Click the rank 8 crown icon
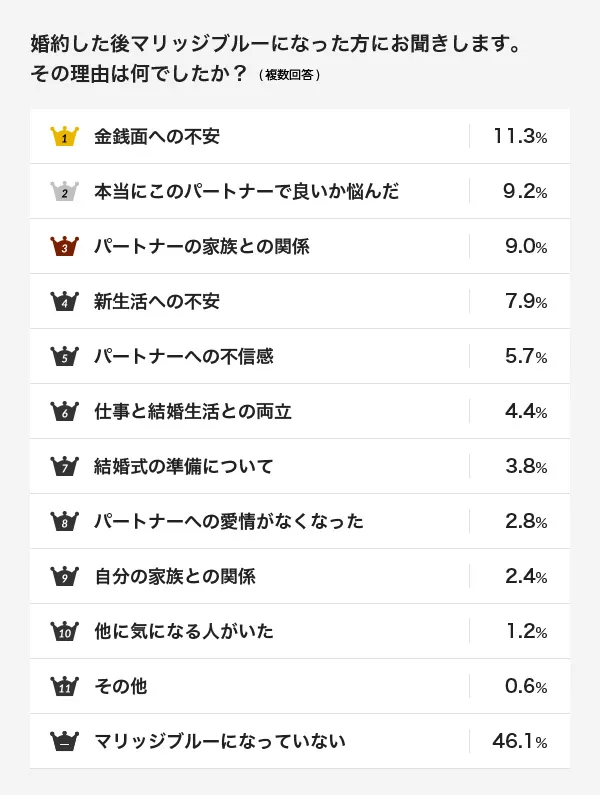The width and height of the screenshot is (600, 795). (x=64, y=521)
